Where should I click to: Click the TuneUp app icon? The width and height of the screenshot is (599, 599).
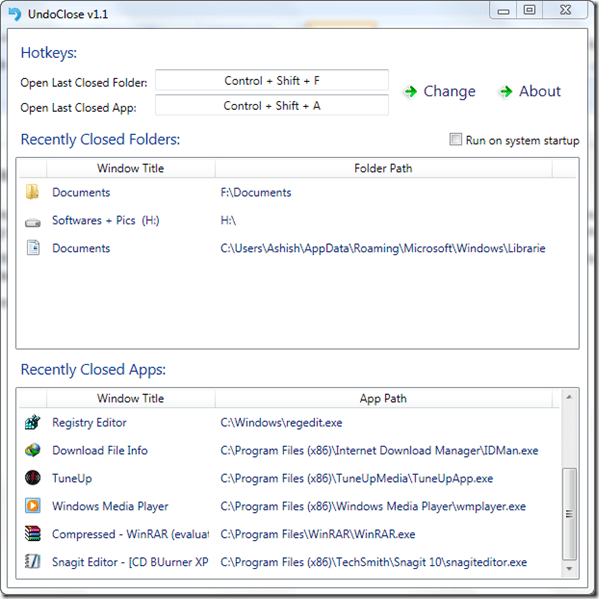pos(32,478)
